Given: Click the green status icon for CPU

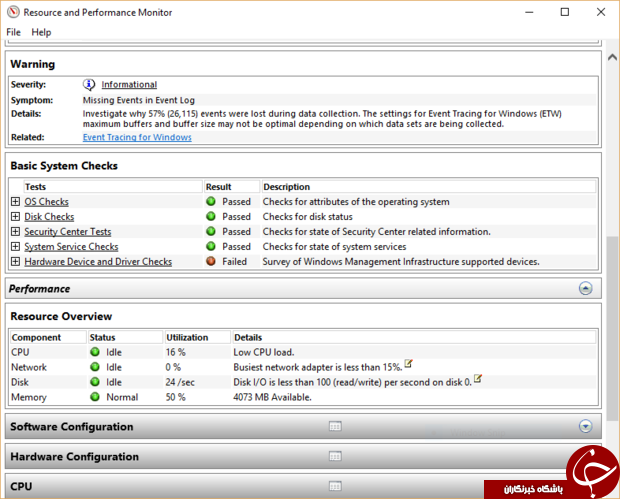Looking at the screenshot, I should 95,352.
